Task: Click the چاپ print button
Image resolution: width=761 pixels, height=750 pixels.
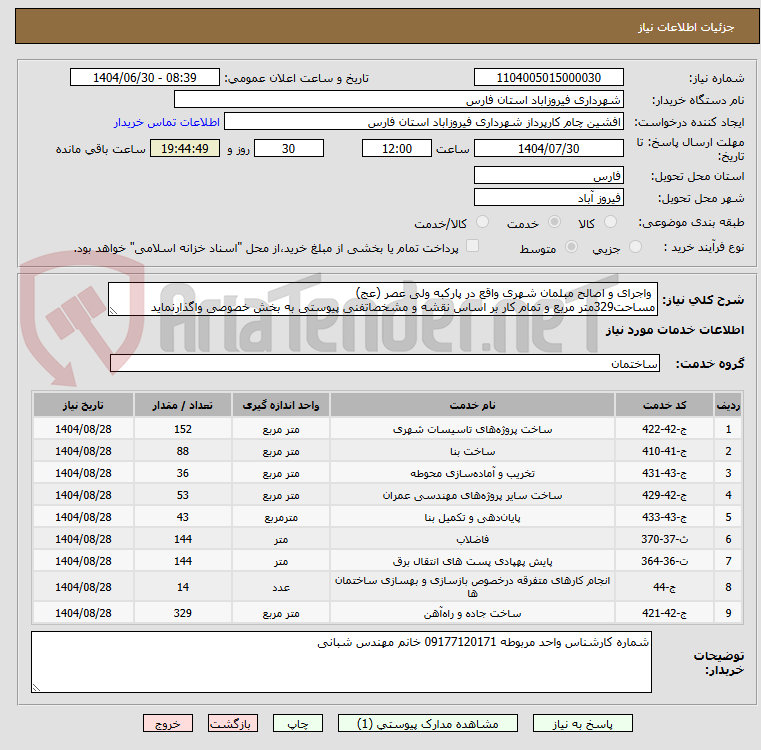Action: click(x=298, y=723)
